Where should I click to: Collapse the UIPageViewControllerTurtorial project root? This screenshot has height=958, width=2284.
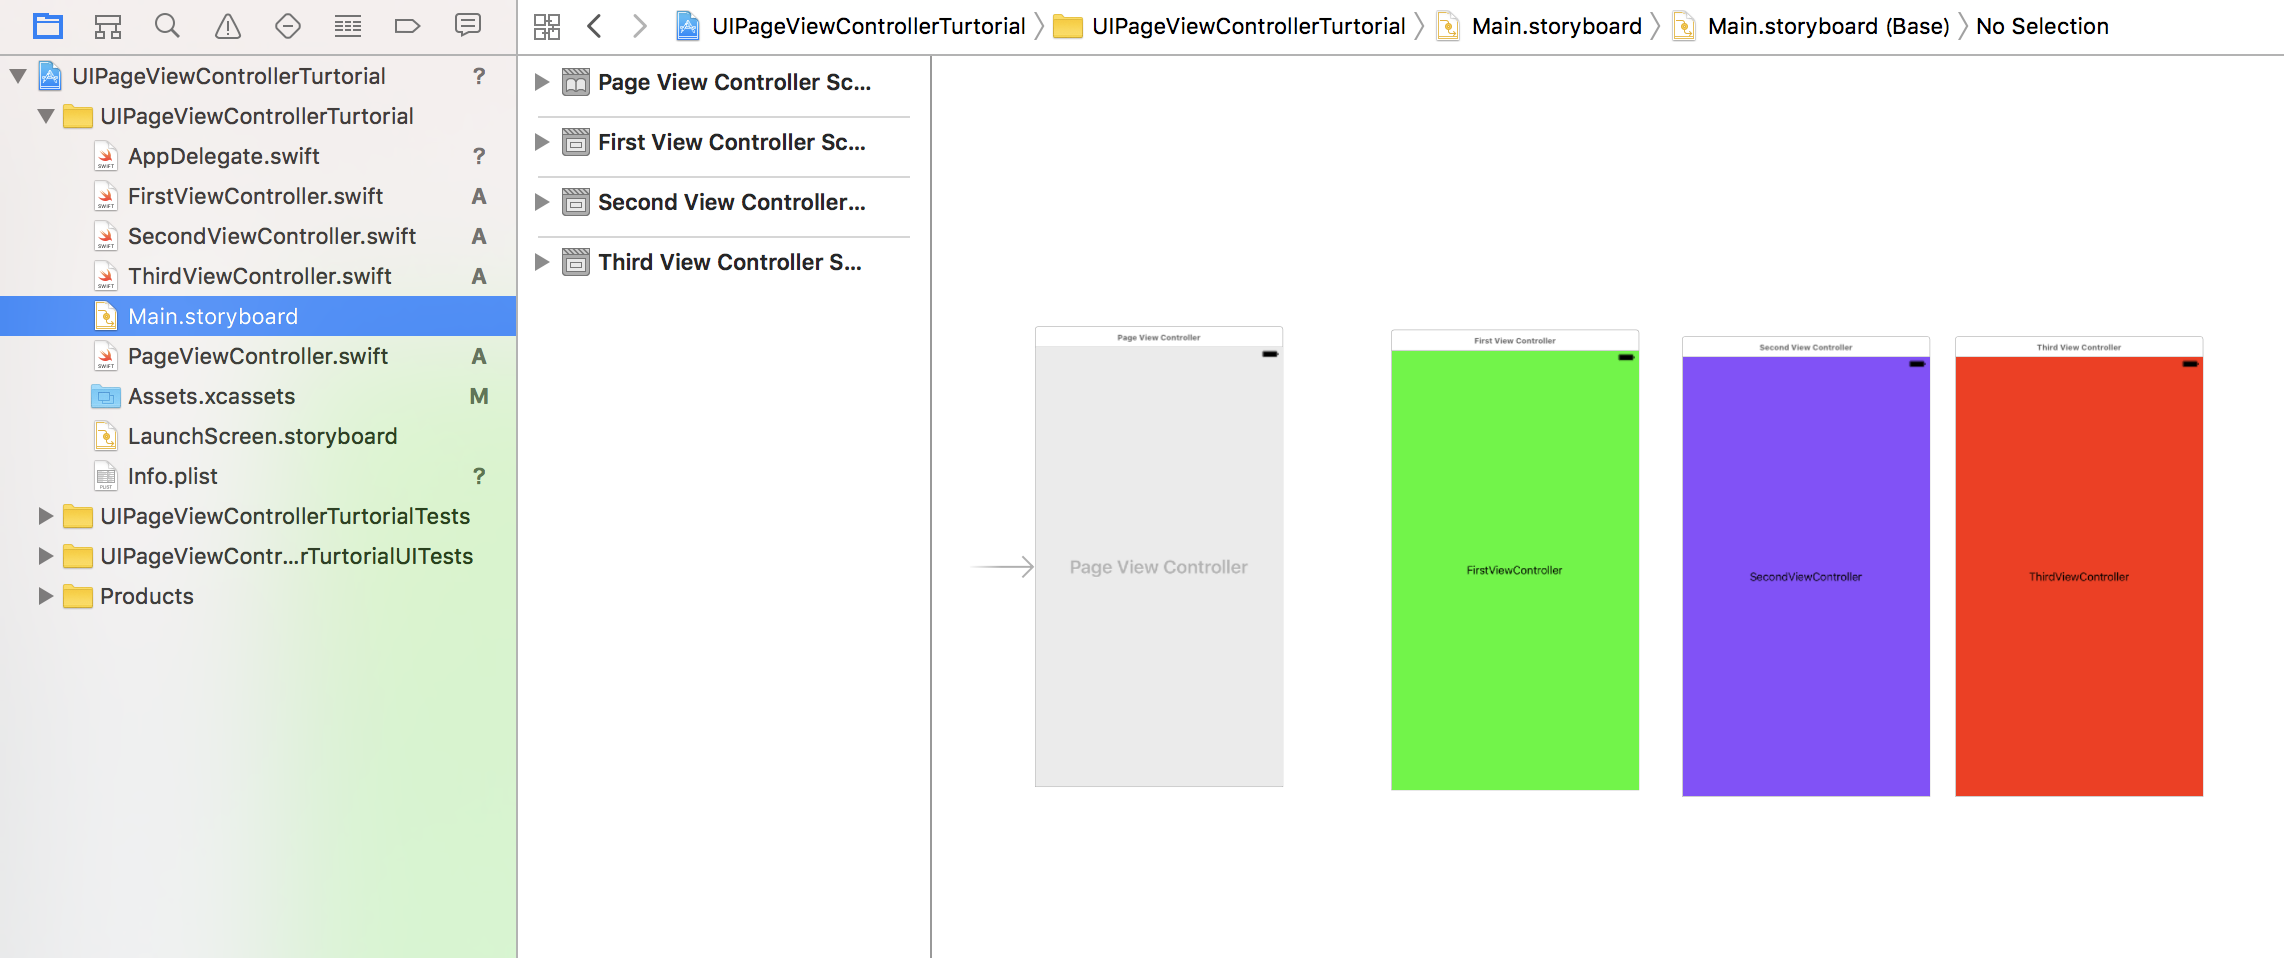click(x=18, y=76)
